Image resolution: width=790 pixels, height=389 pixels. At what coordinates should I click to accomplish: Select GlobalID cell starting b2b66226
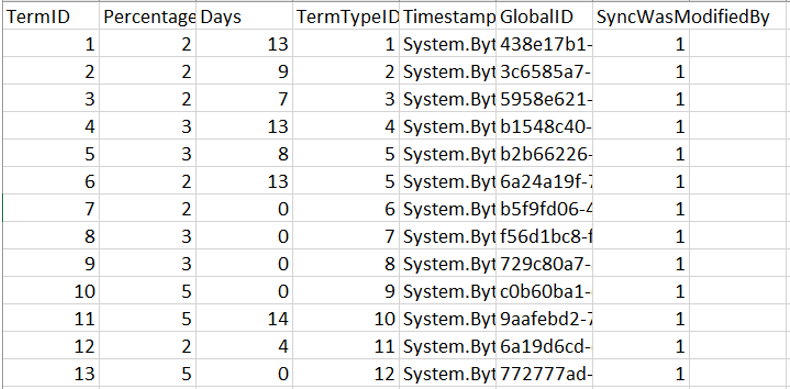pos(544,154)
